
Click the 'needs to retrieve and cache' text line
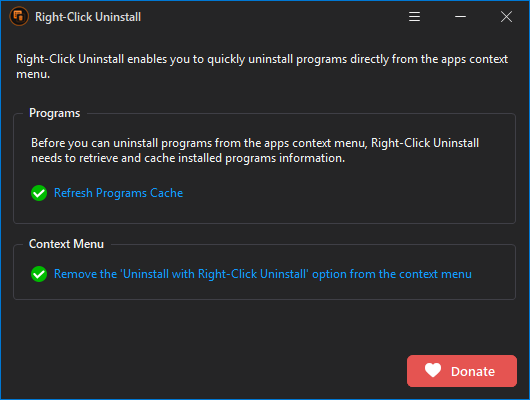coord(188,158)
